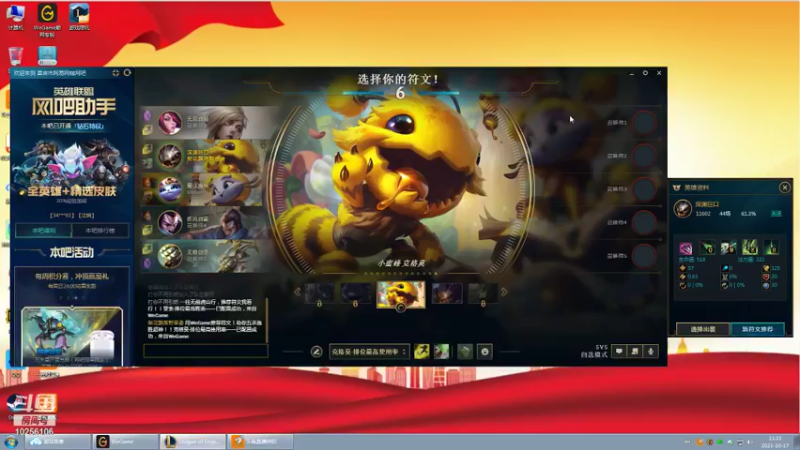Select the second locked skin thumbnail
Screen dimensions: 800x450
tap(356, 294)
